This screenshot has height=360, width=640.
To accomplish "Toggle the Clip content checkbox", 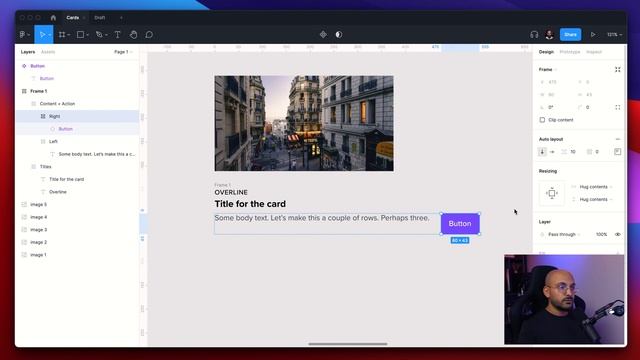I will point(542,120).
